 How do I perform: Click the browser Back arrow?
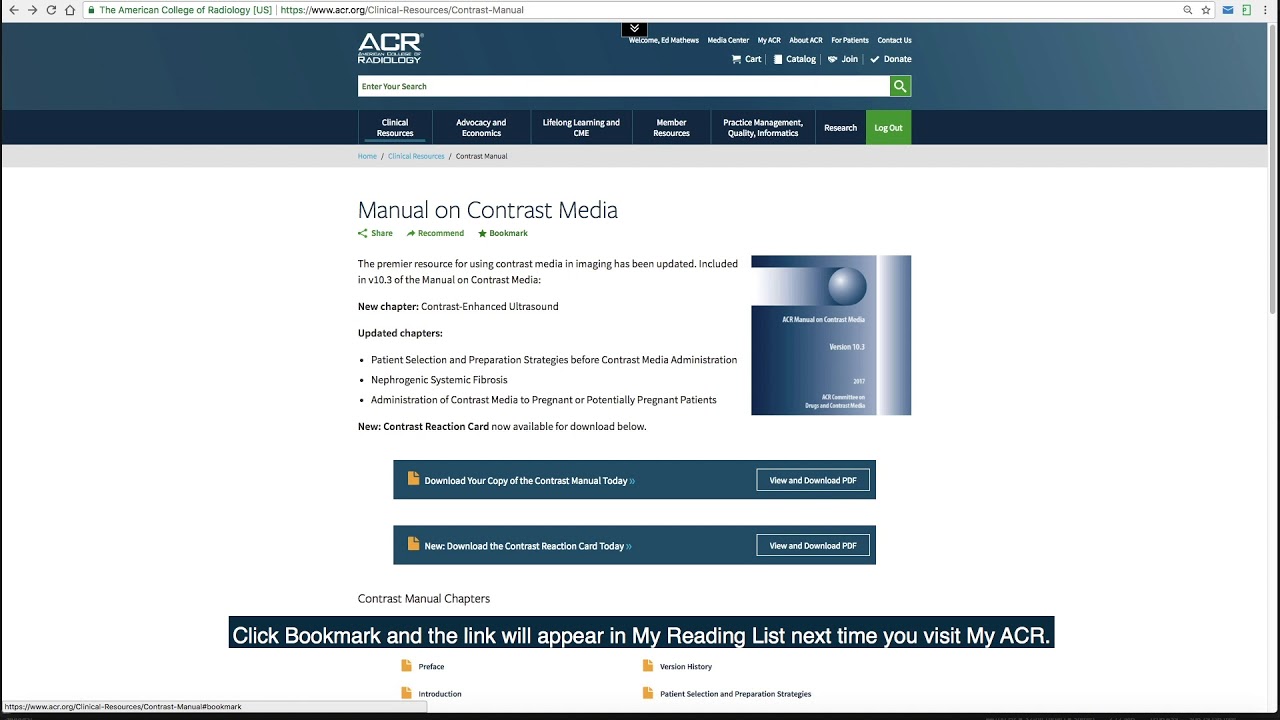click(13, 10)
